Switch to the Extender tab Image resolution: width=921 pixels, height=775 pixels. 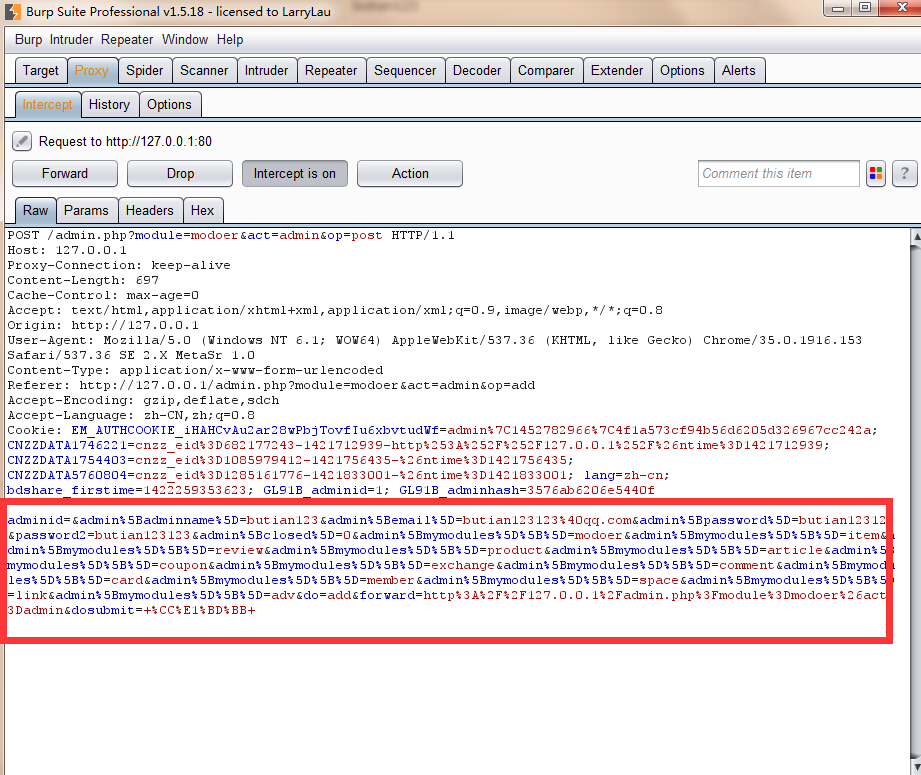[617, 71]
